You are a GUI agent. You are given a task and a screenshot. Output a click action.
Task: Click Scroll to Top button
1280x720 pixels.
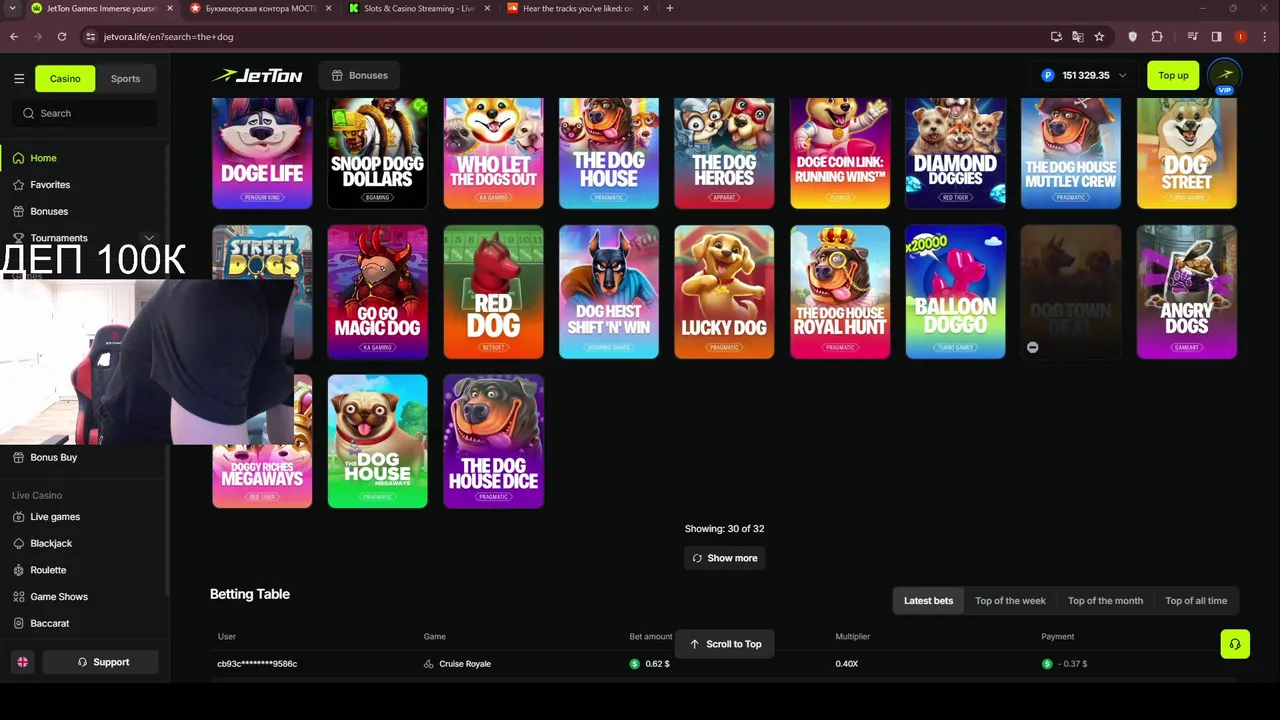[725, 644]
